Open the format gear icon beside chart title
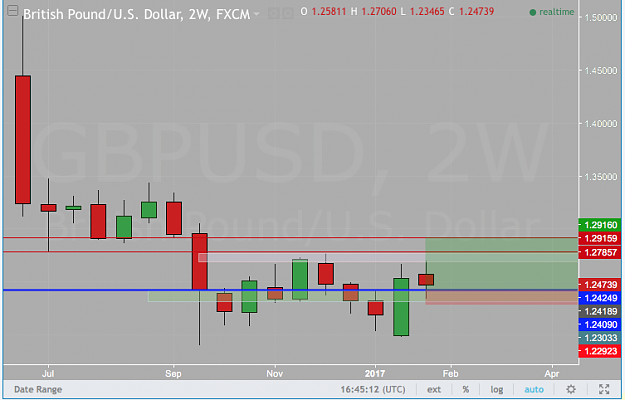This screenshot has width=625, height=400. [287, 14]
